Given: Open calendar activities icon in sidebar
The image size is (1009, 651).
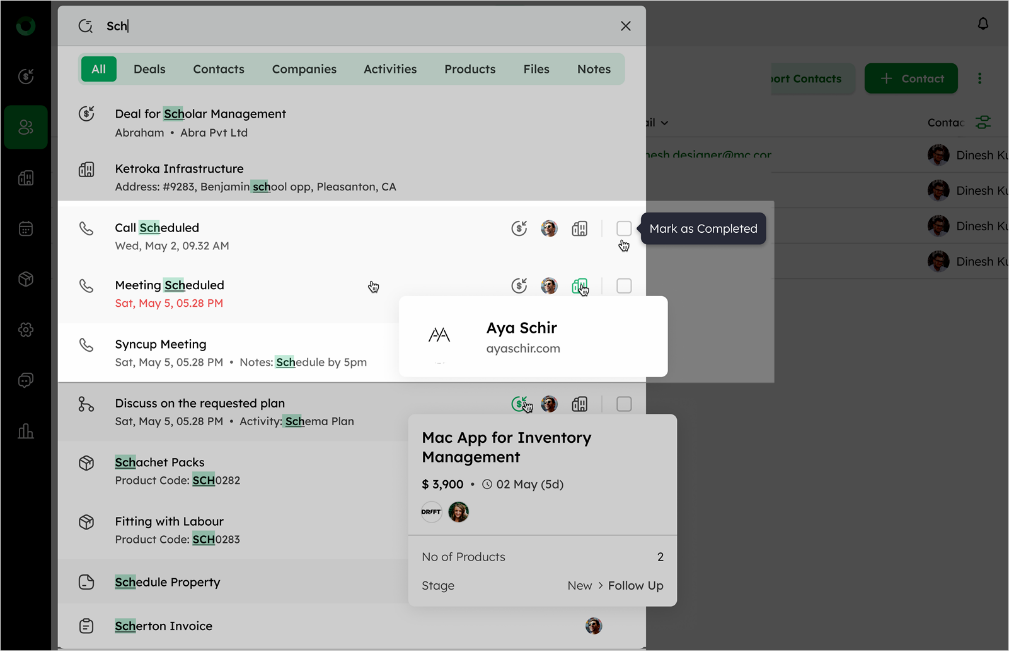Looking at the screenshot, I should 26,229.
